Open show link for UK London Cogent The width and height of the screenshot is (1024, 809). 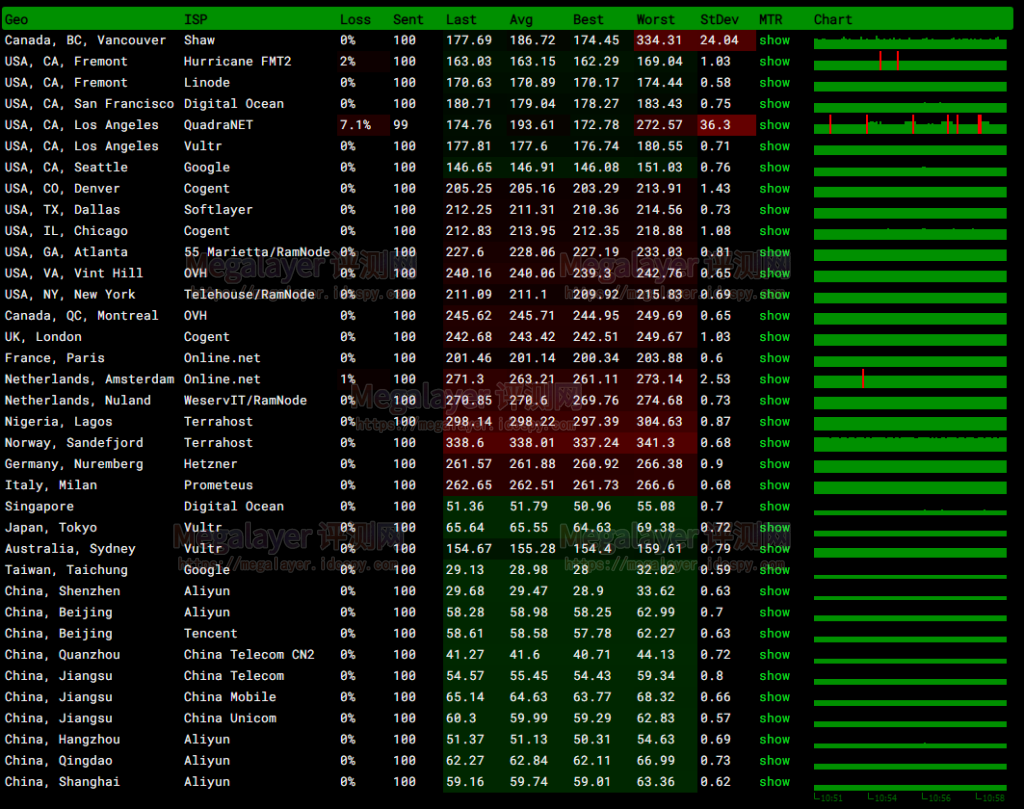(775, 337)
